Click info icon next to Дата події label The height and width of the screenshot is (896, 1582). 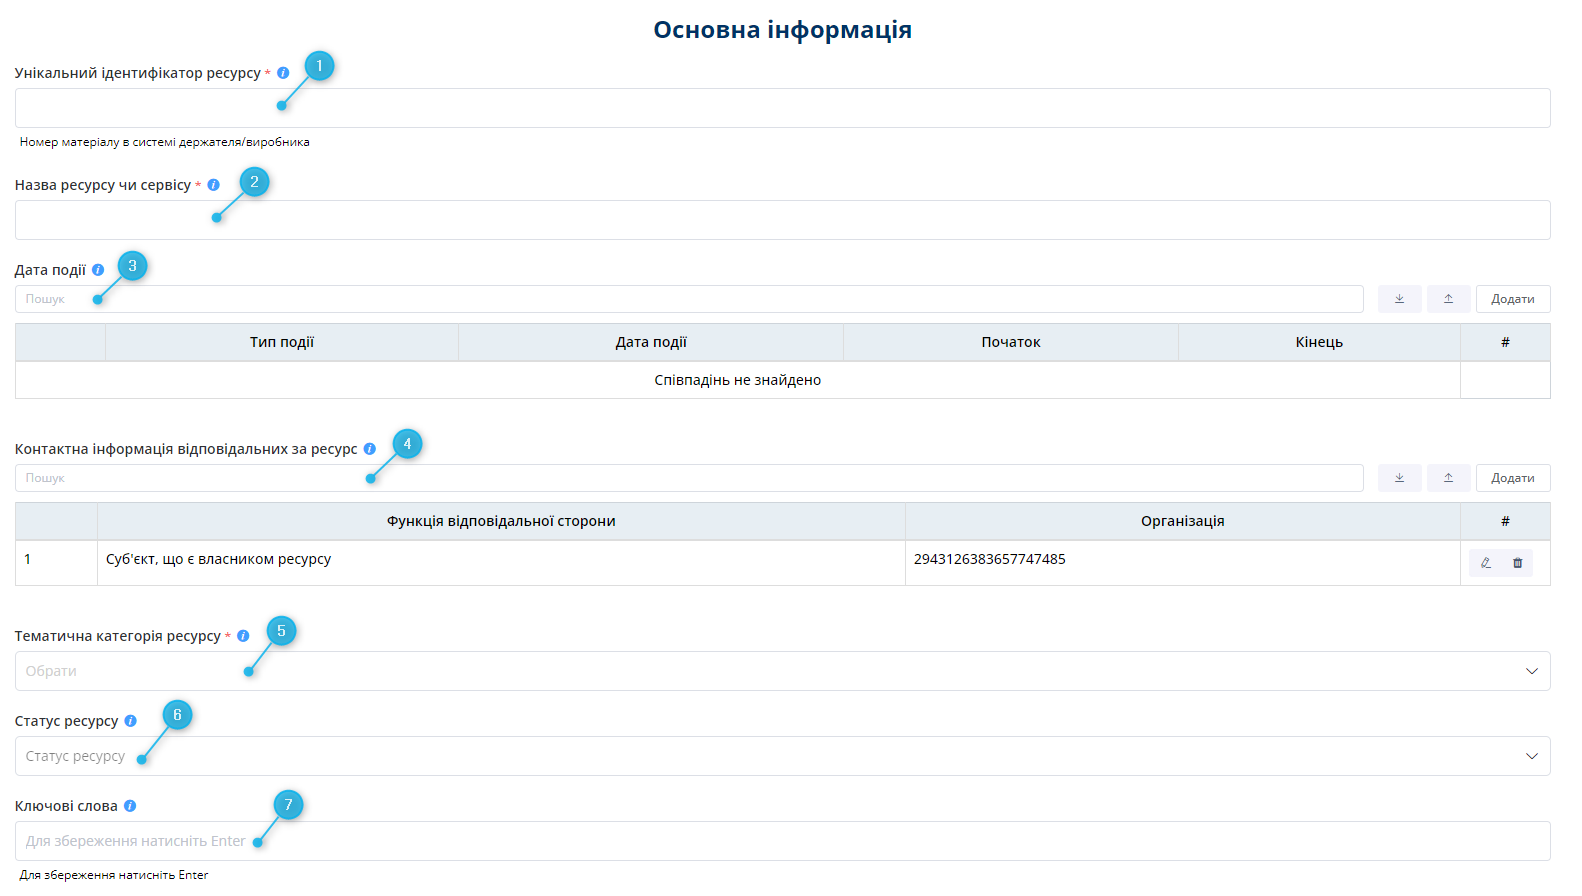pos(98,270)
